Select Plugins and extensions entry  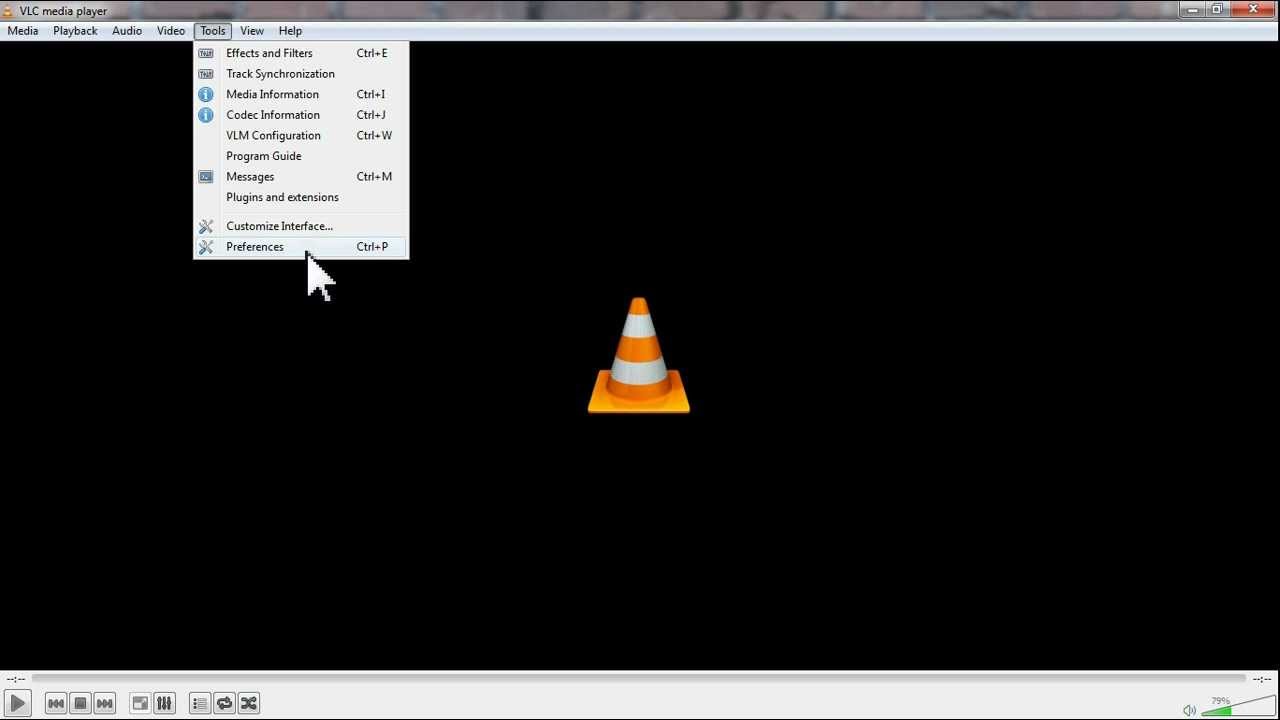tap(301, 197)
